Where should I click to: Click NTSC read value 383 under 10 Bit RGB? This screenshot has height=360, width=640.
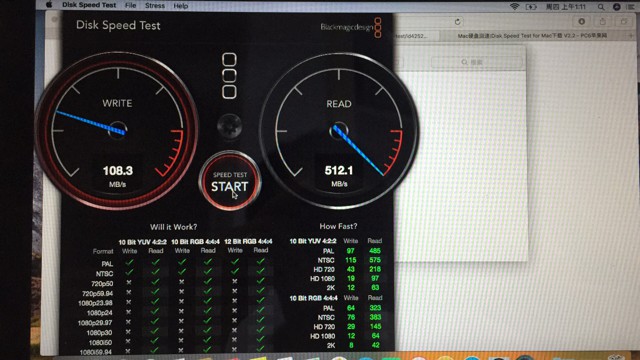point(375,317)
